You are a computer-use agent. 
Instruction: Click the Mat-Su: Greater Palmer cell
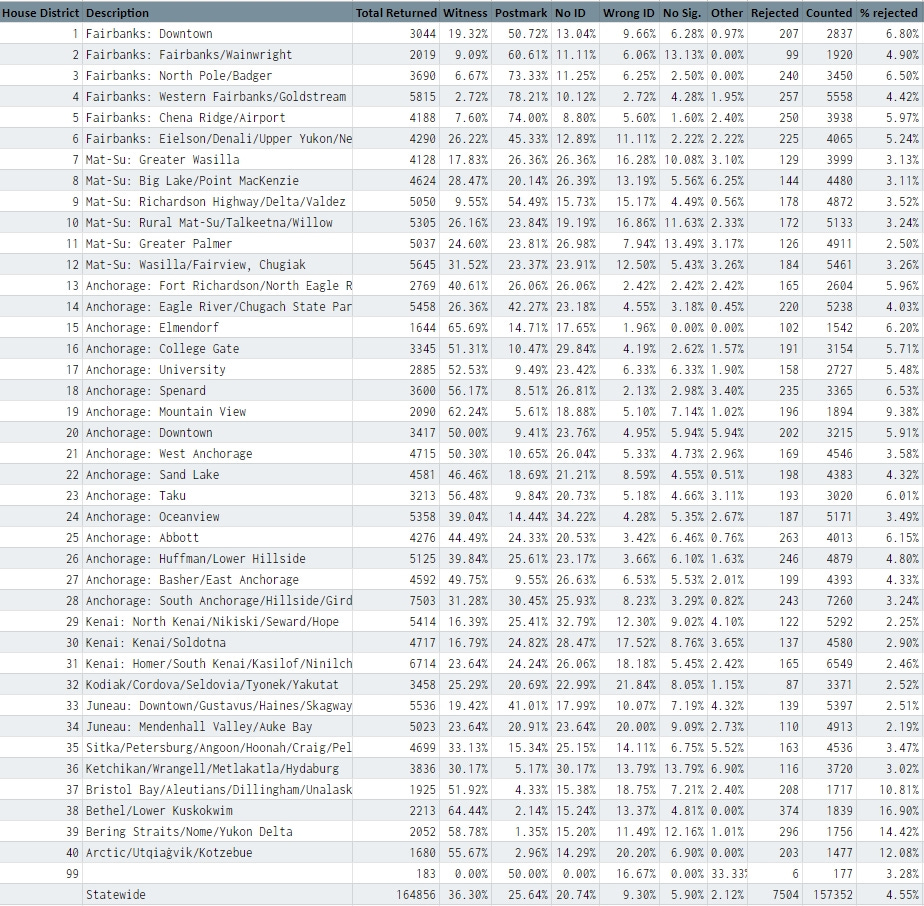(x=217, y=243)
